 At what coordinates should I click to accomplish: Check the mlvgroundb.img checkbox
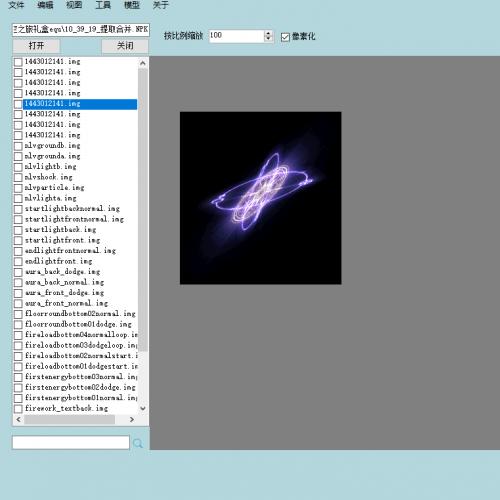tap(18, 146)
